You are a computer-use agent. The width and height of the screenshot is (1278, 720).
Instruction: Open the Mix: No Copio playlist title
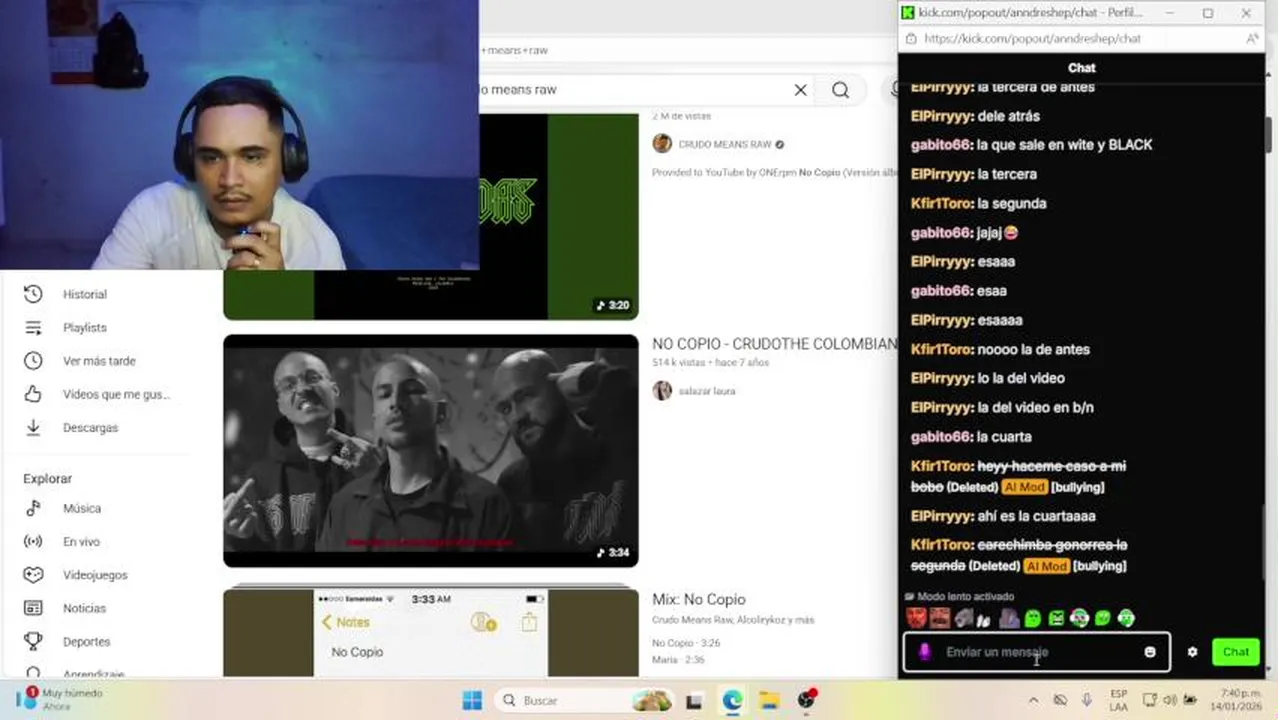[699, 599]
